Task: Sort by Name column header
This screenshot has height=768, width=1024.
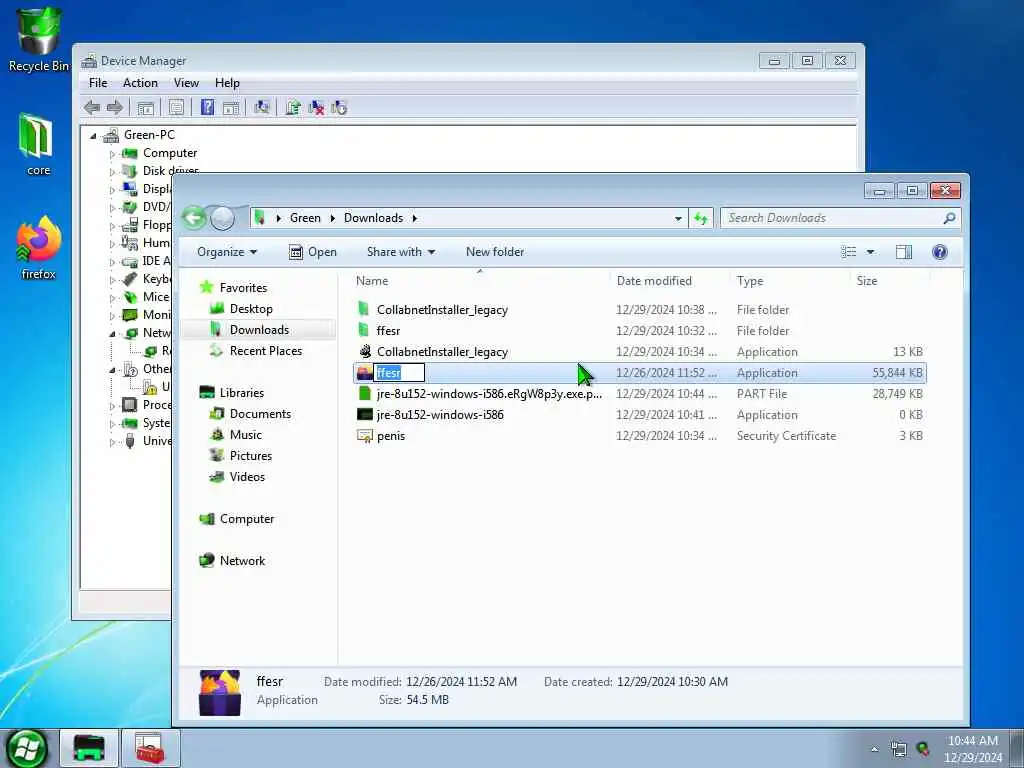Action: pos(481,281)
